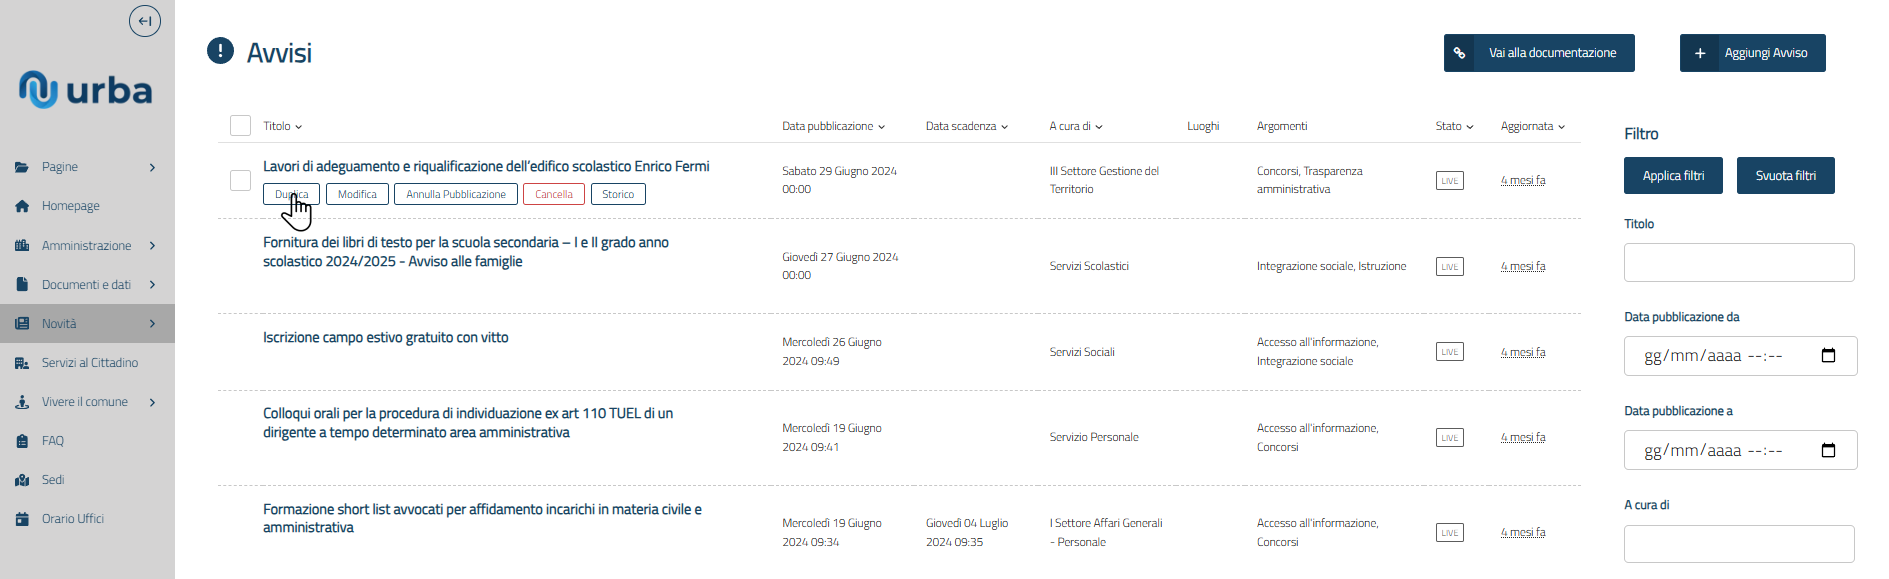Toggle the select-all checkbox in table header
Image resolution: width=1889 pixels, height=579 pixels.
240,126
